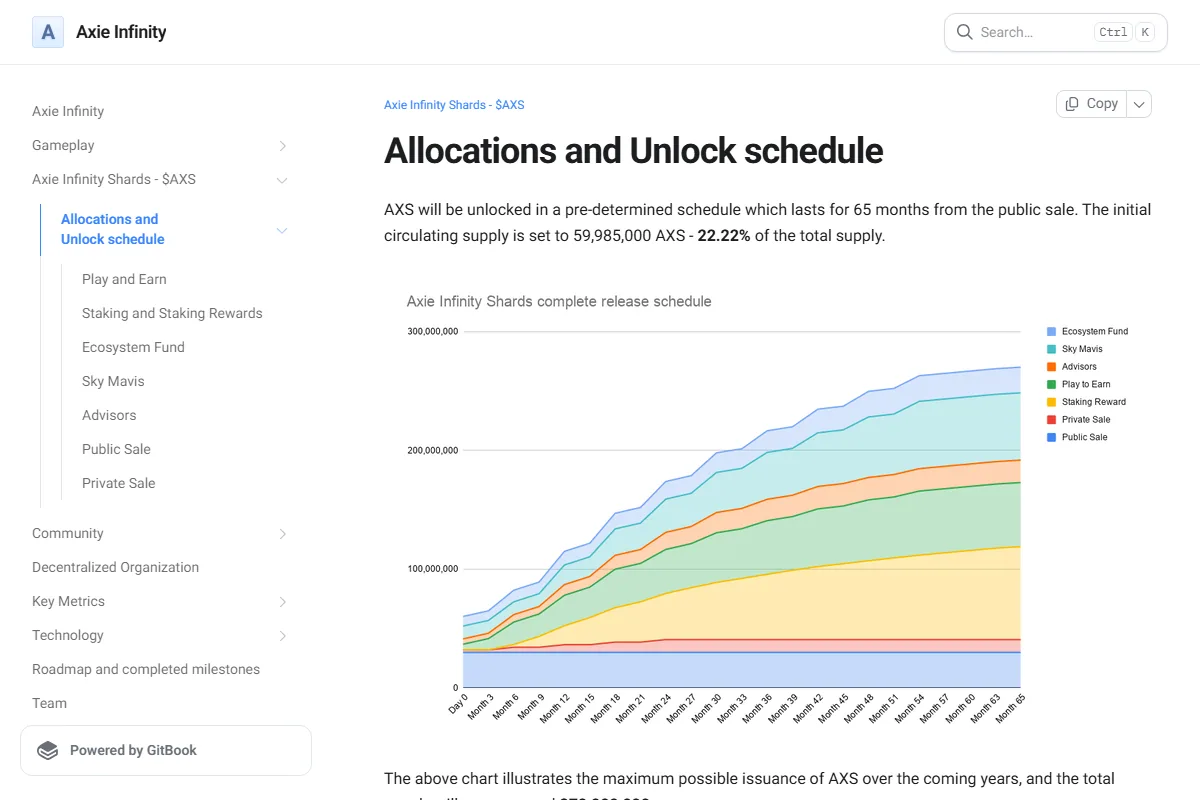Click the search magnifier icon
Image resolution: width=1200 pixels, height=800 pixels.
pos(965,32)
